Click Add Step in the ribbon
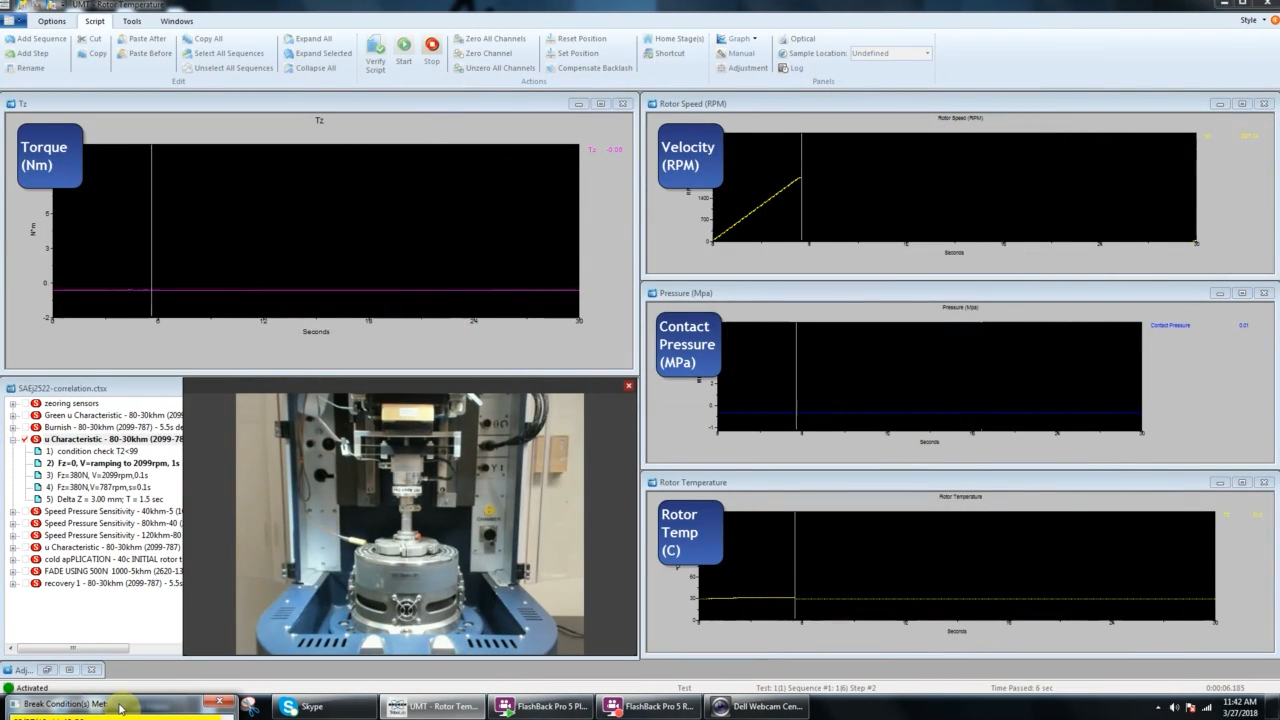Image resolution: width=1280 pixels, height=720 pixels. 26,53
